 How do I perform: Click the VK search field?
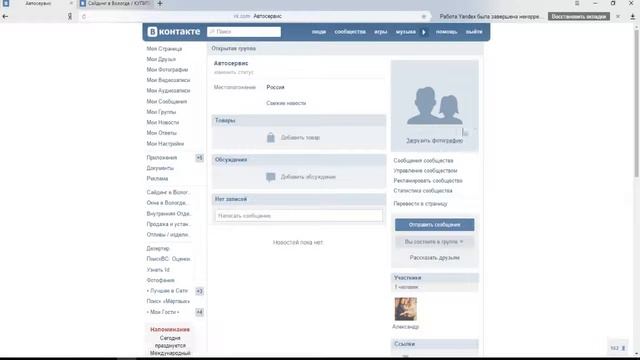(x=244, y=32)
